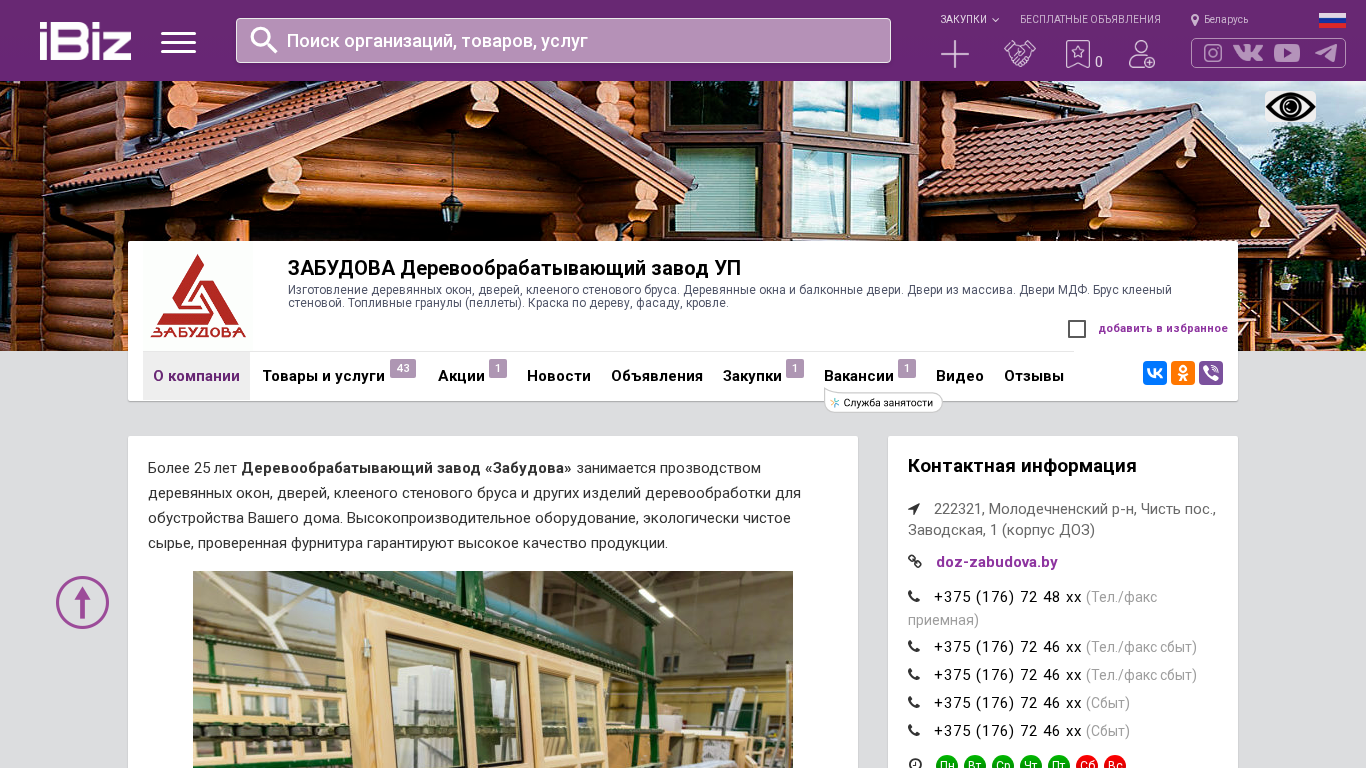This screenshot has height=768, width=1366.
Task: Click the plus add icon in header
Action: coord(955,54)
